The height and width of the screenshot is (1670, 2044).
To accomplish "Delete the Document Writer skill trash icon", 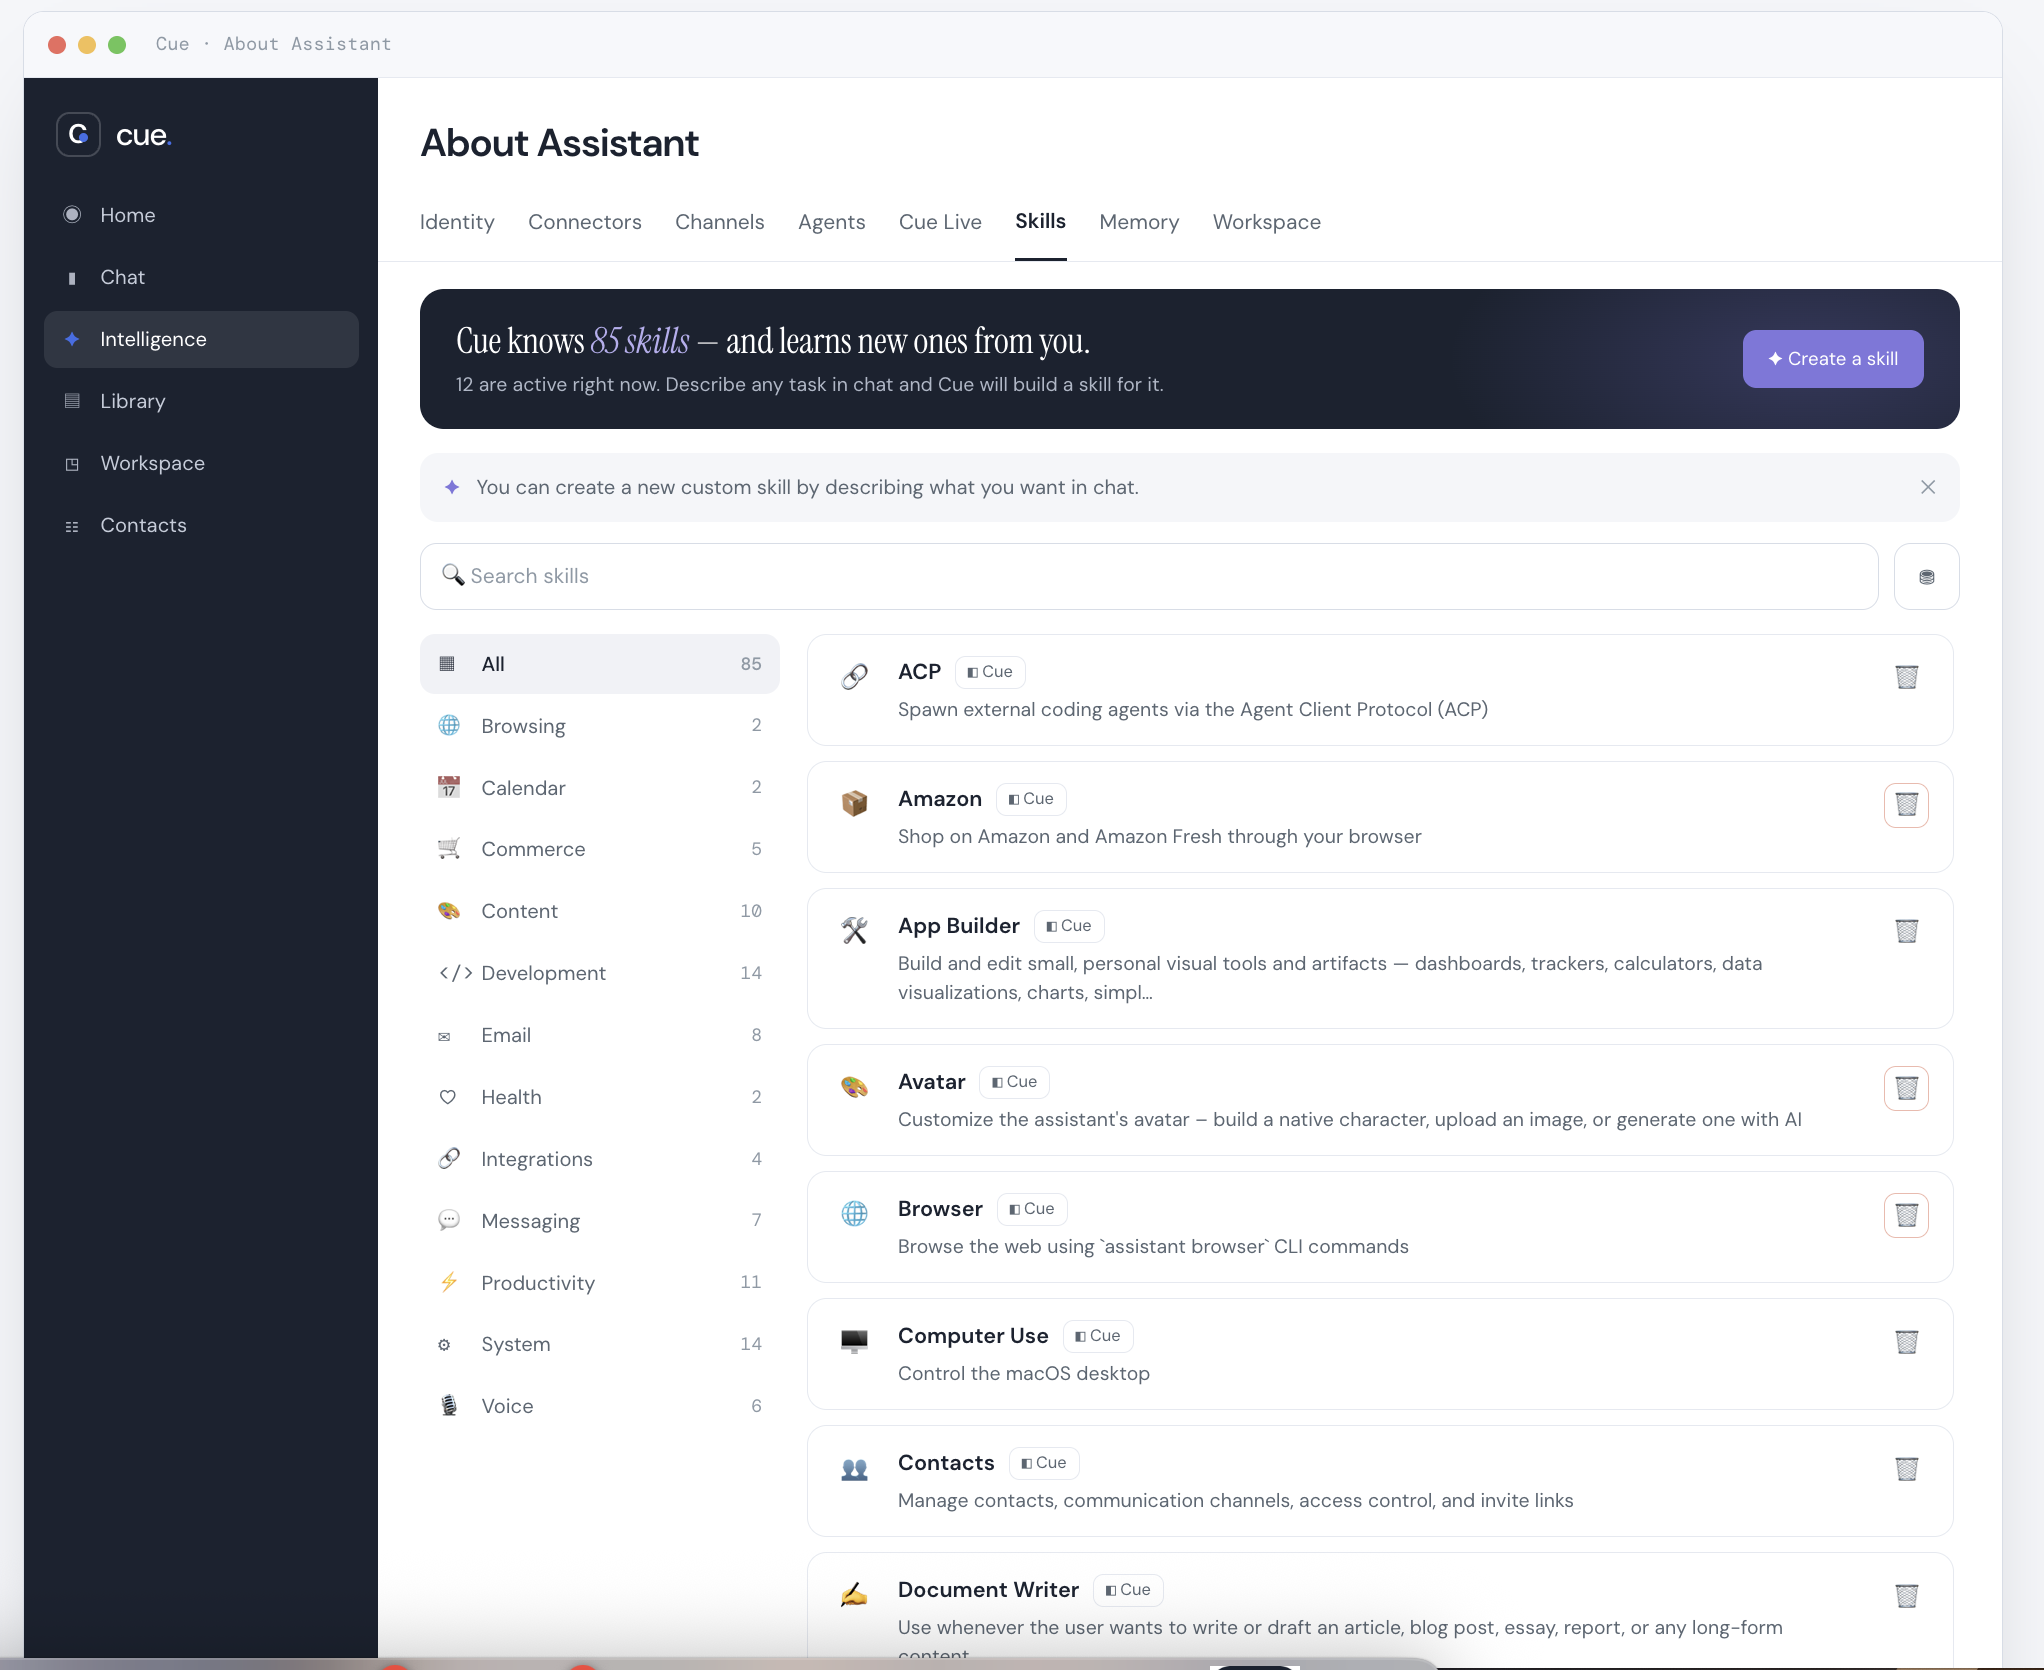I will pos(1906,1595).
